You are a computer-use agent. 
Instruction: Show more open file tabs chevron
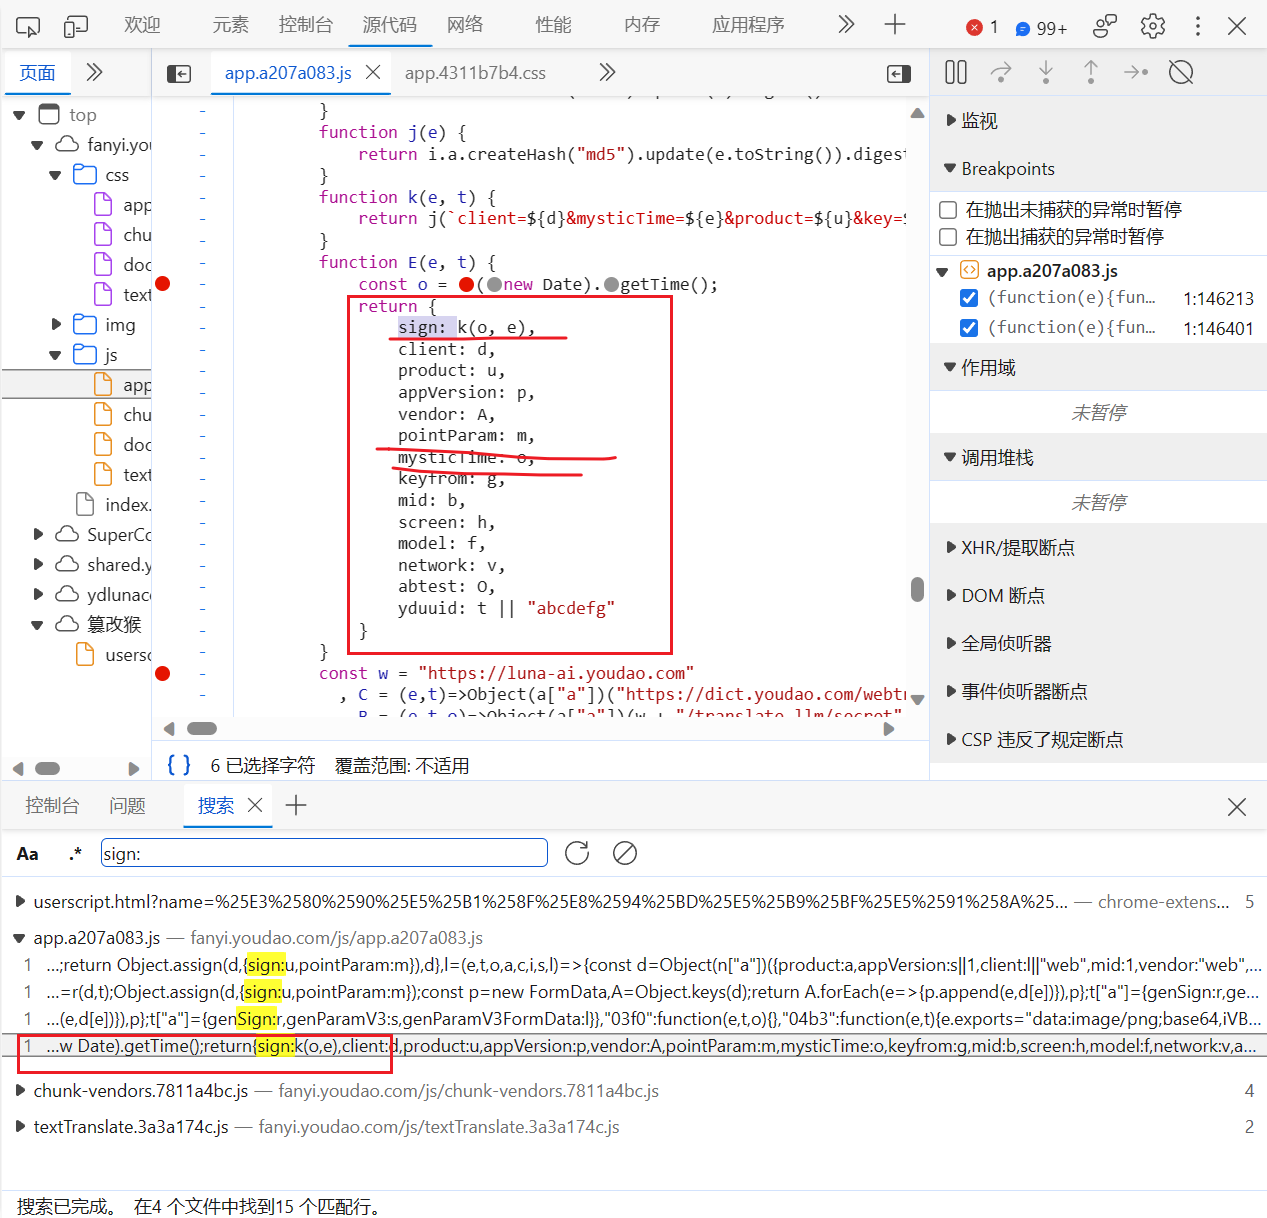[x=607, y=72]
